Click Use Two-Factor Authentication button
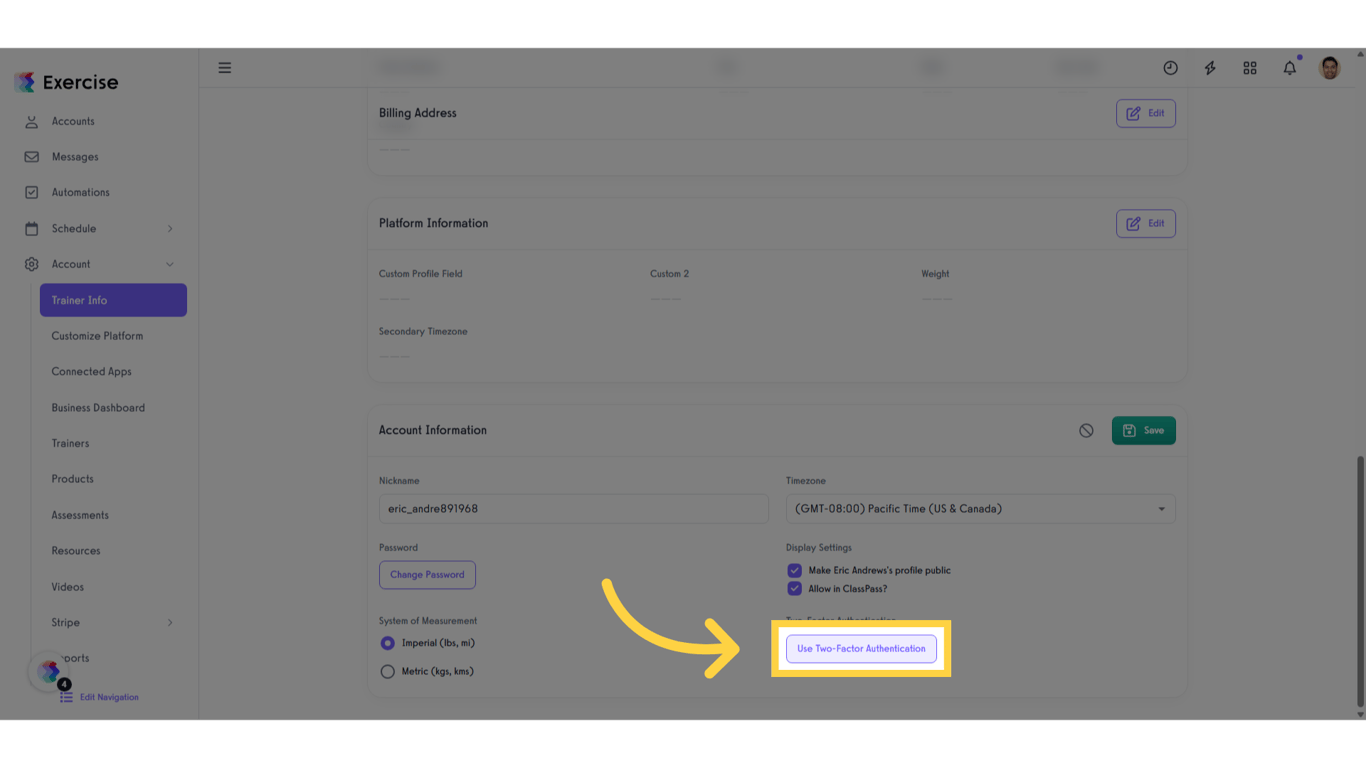The image size is (1366, 768). 861,648
